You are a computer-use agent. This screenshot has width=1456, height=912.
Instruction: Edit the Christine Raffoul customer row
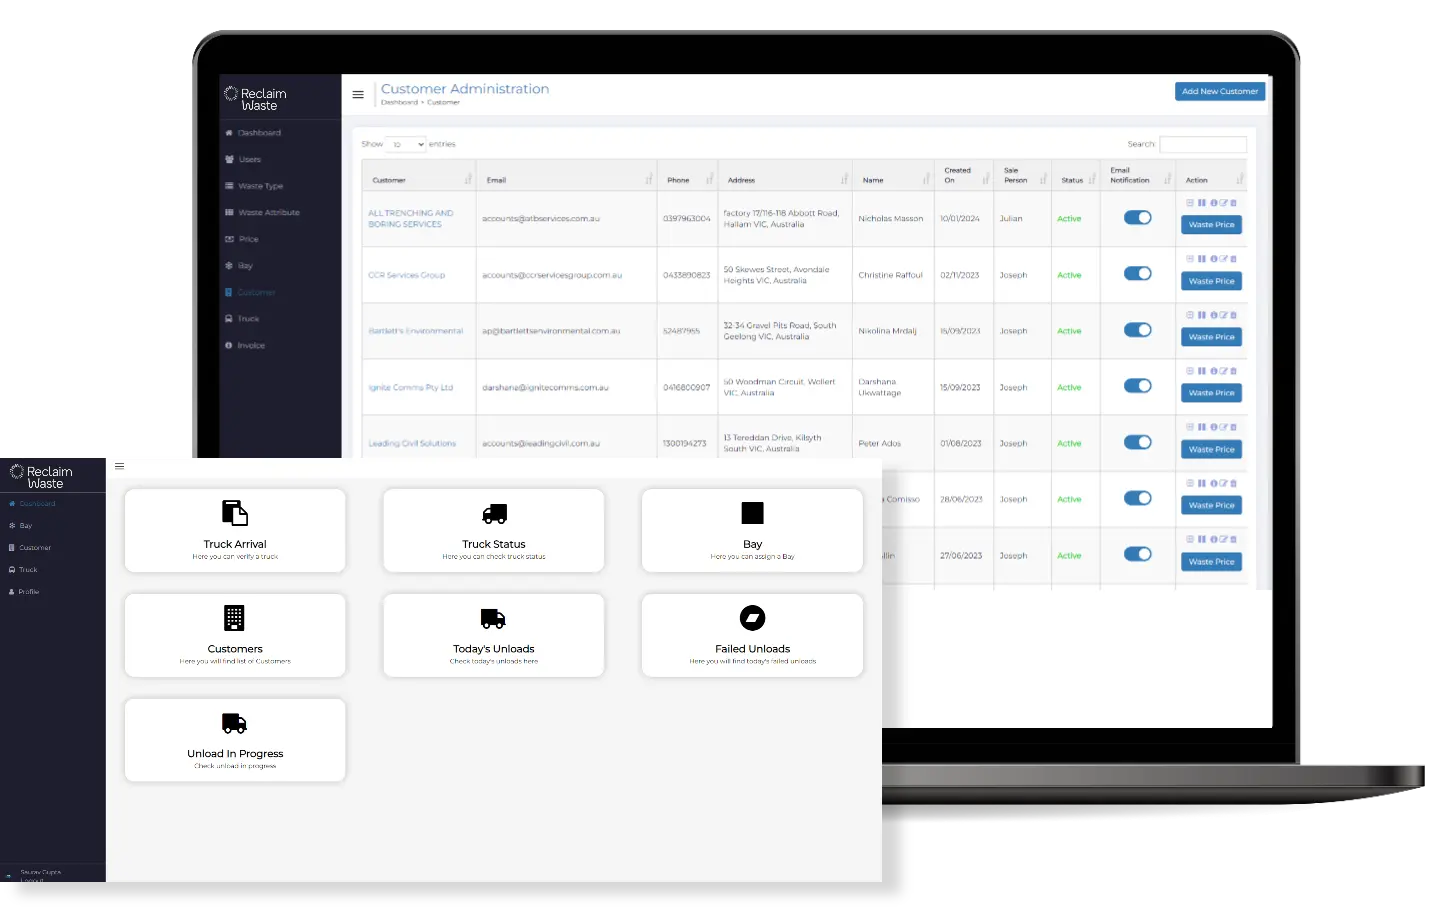(1223, 259)
